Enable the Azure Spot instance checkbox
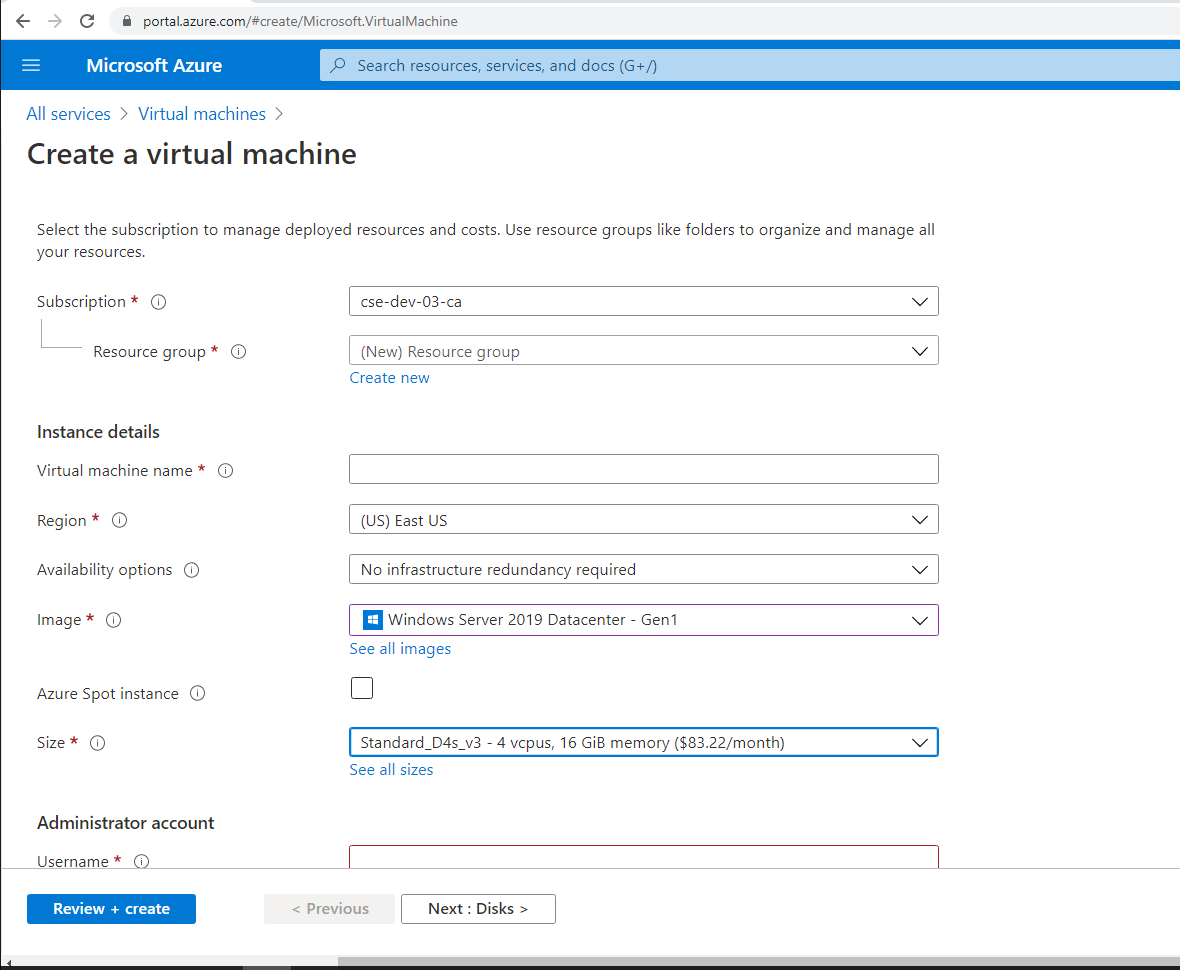 tap(361, 688)
